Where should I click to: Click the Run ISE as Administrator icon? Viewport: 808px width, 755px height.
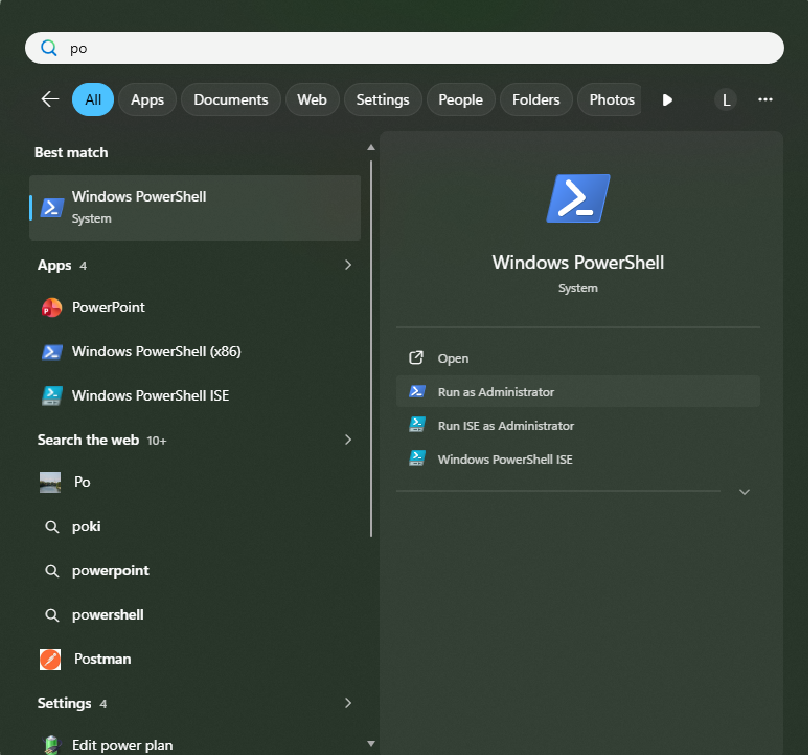pyautogui.click(x=417, y=425)
